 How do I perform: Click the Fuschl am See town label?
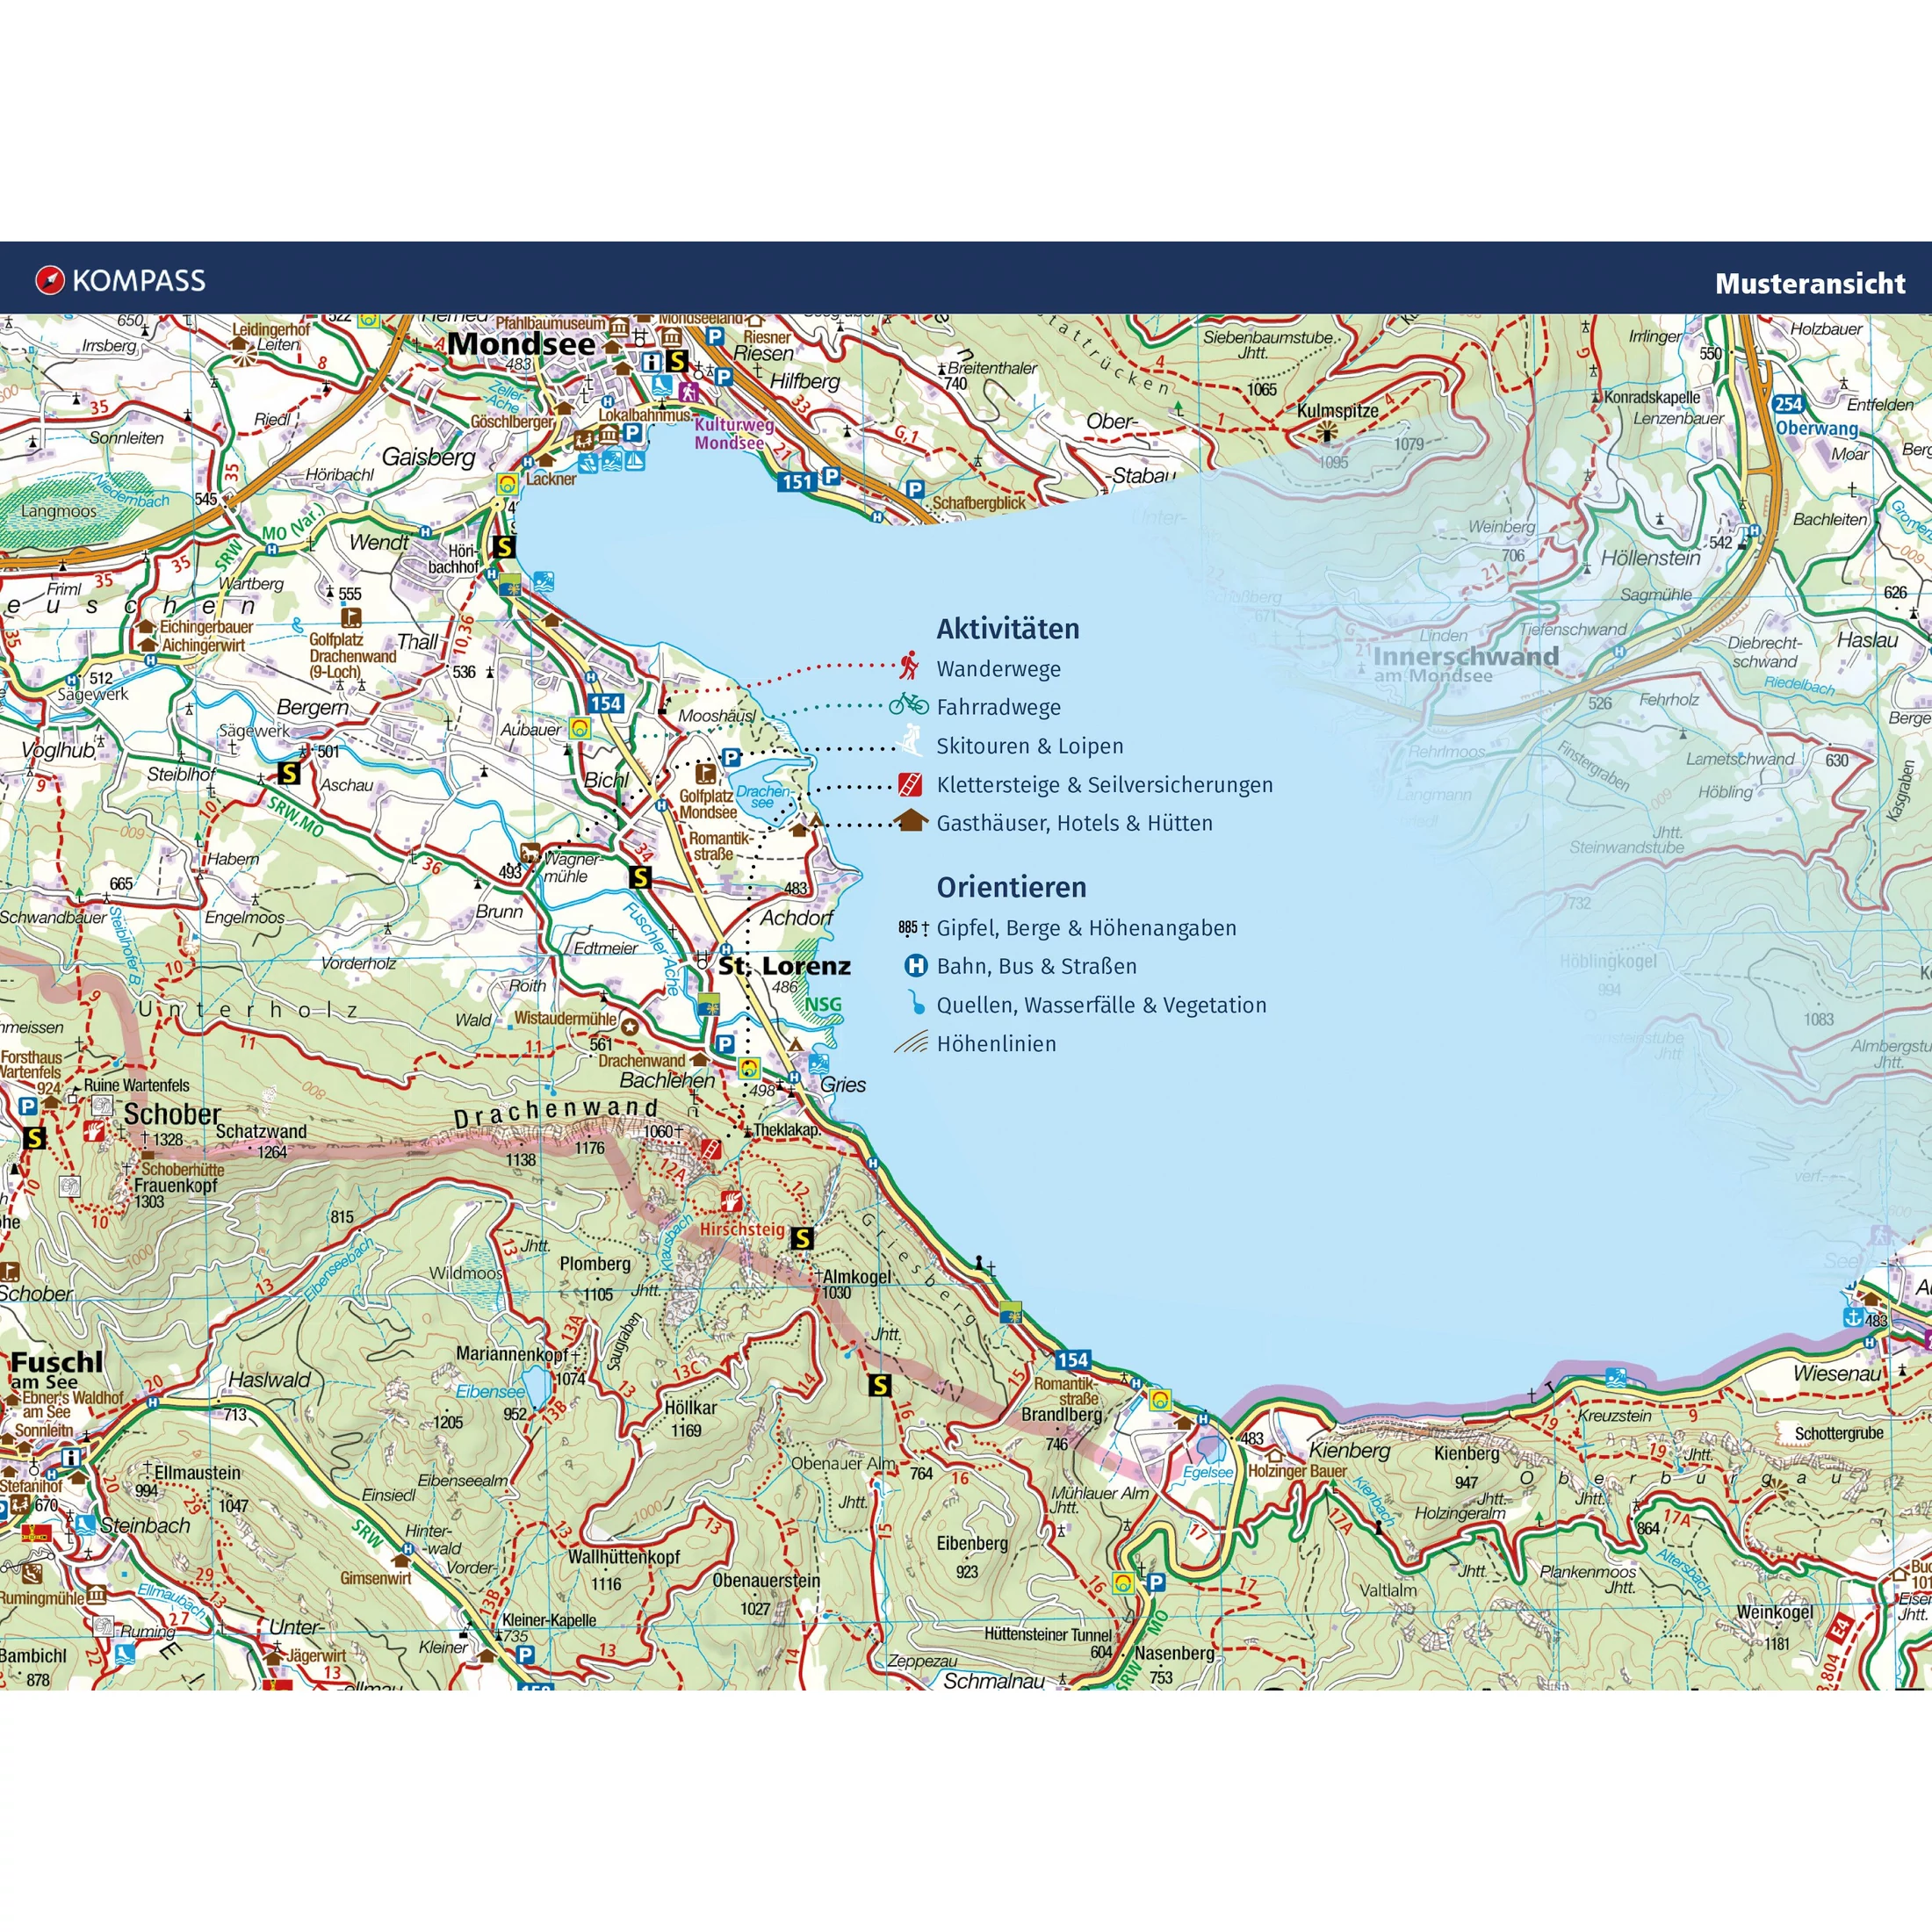(x=56, y=1362)
